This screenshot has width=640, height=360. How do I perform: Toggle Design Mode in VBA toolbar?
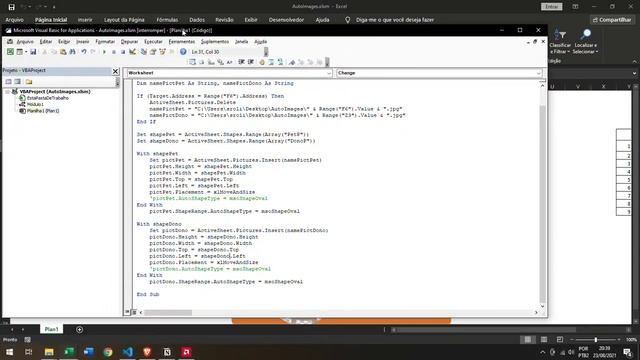pos(132,52)
